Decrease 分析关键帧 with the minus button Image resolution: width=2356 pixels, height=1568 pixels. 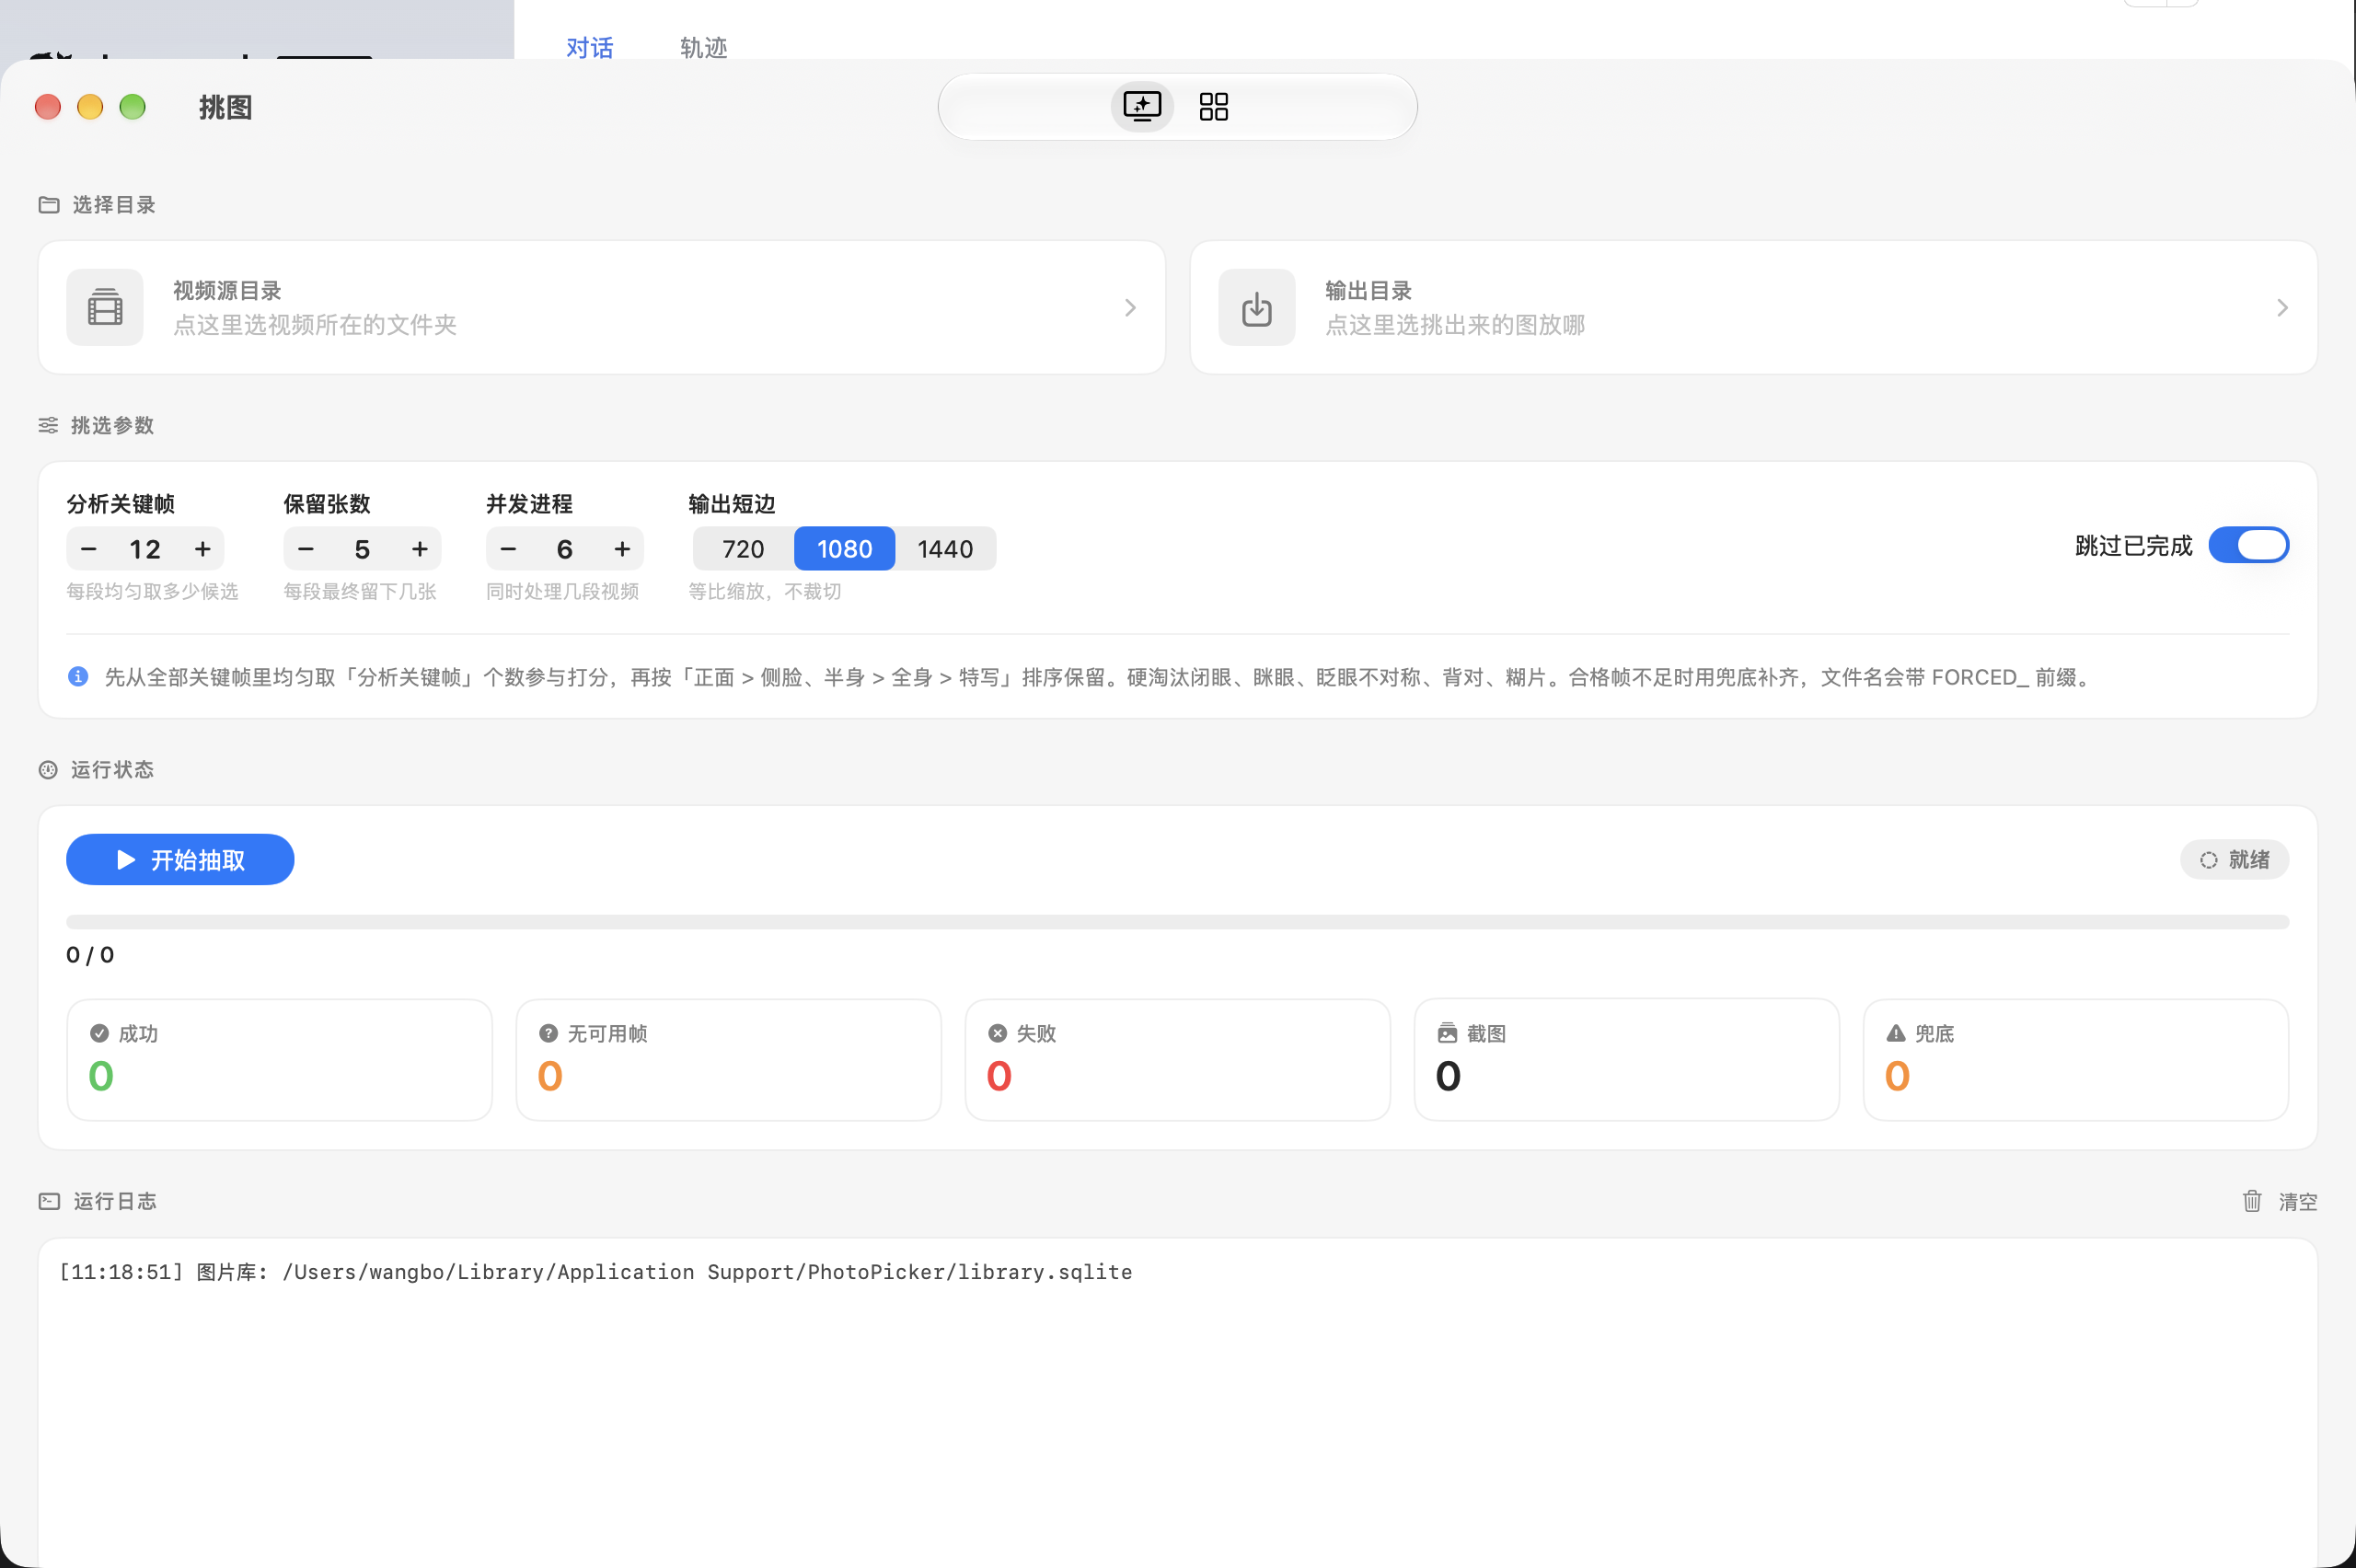pyautogui.click(x=88, y=548)
